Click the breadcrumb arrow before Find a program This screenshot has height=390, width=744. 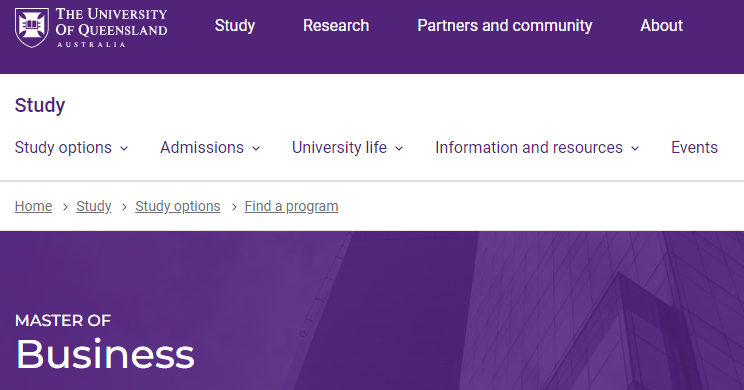[234, 207]
